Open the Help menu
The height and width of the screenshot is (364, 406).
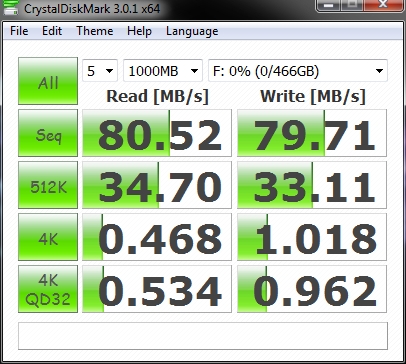tap(139, 31)
